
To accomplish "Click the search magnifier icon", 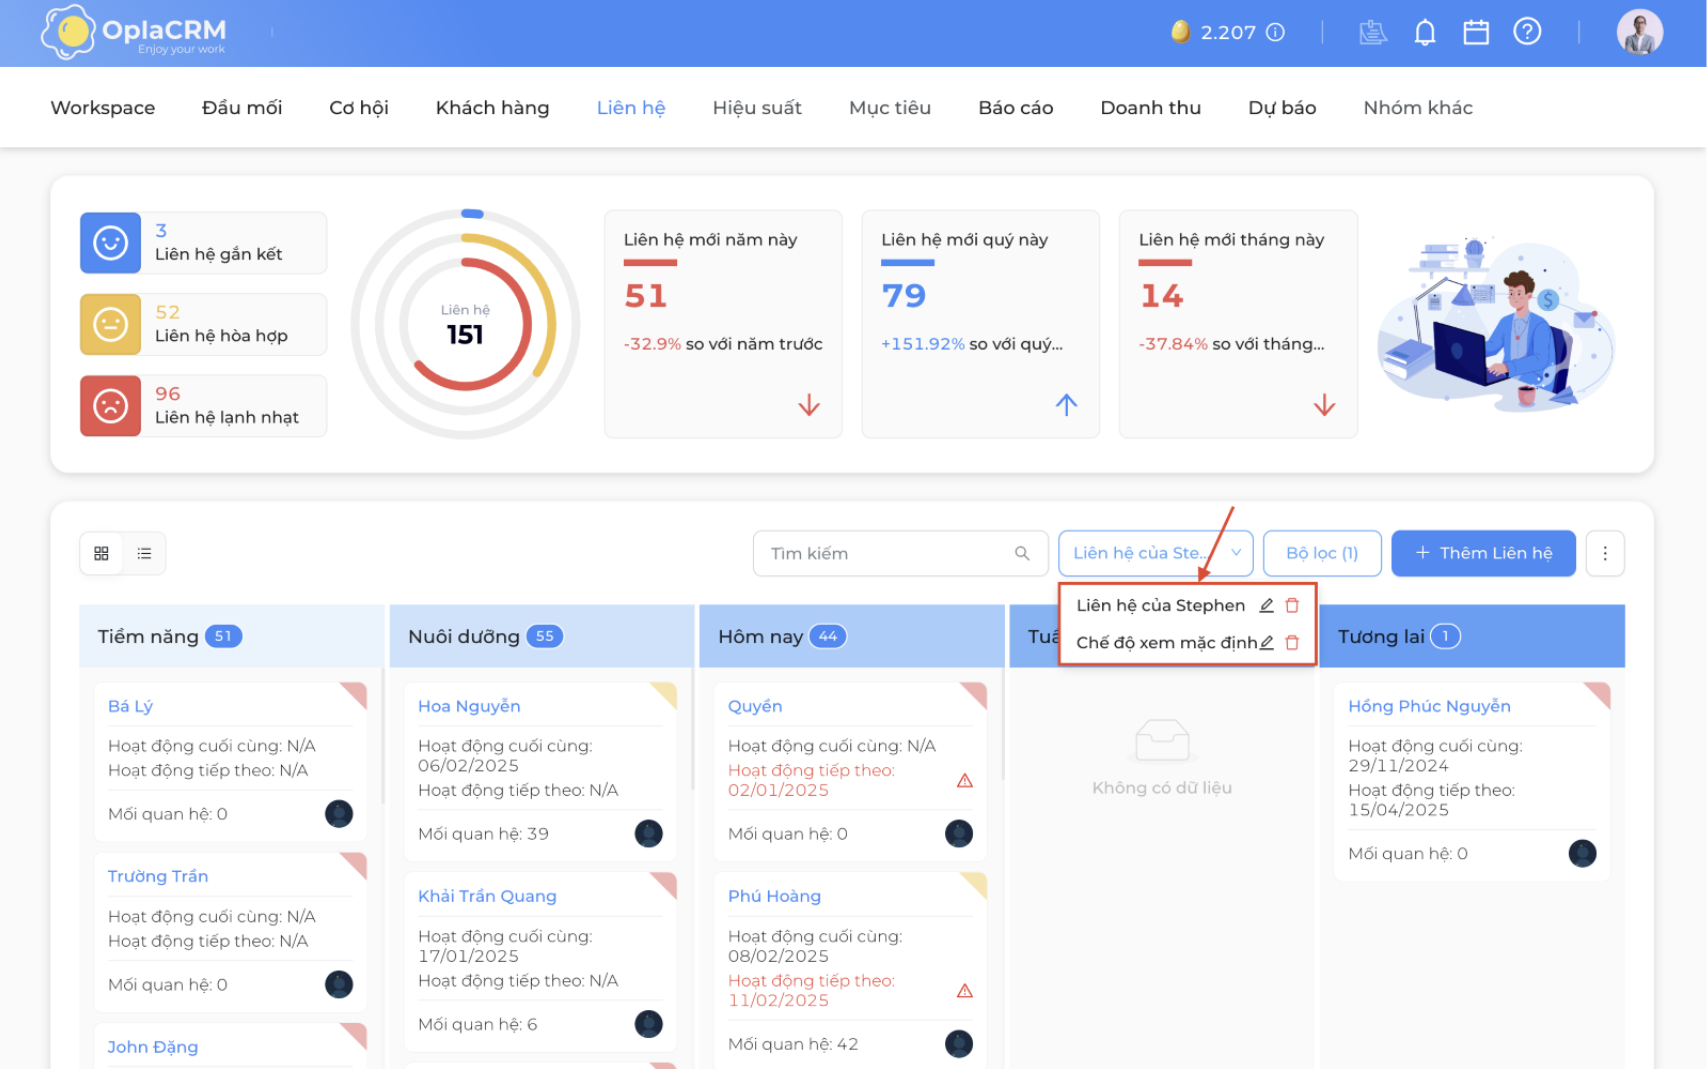I will 1022,553.
